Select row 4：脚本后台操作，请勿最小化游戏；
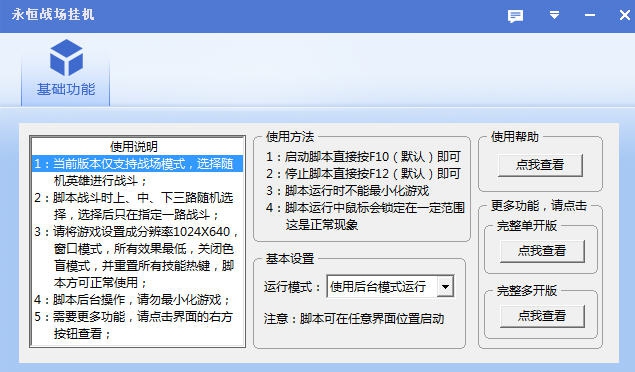Screen dimensions: 635x372 point(138,300)
